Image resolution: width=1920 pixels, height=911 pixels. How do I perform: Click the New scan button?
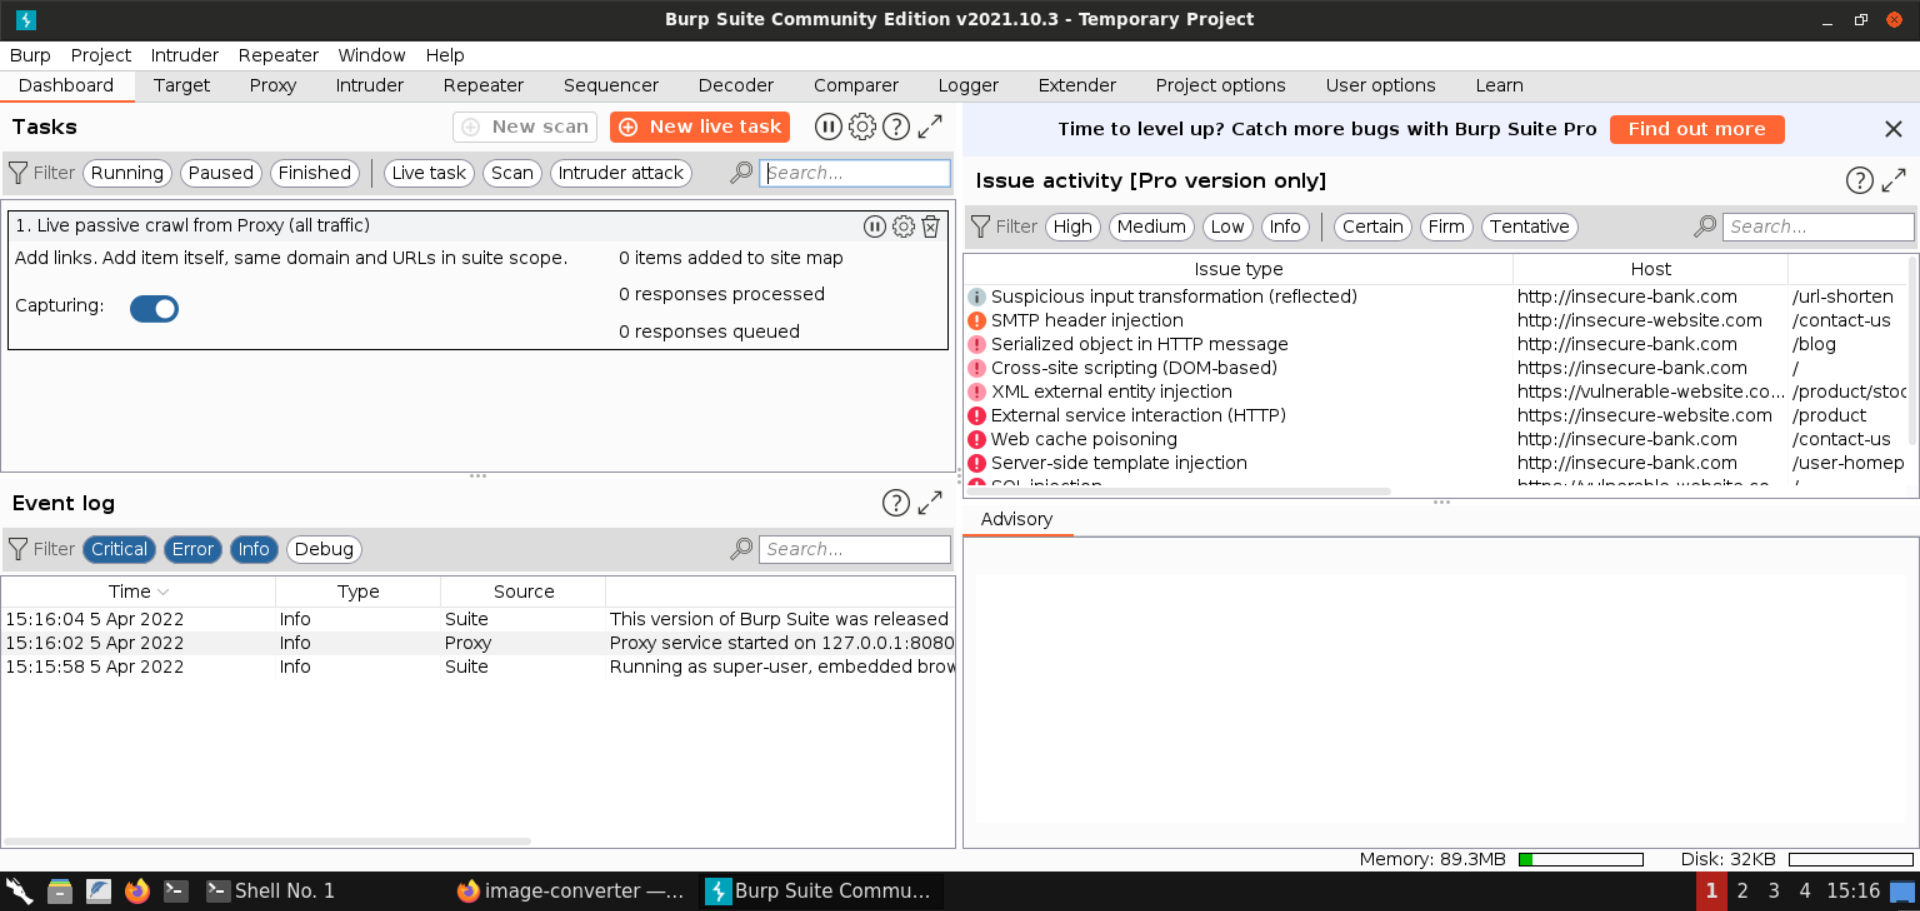(x=525, y=127)
